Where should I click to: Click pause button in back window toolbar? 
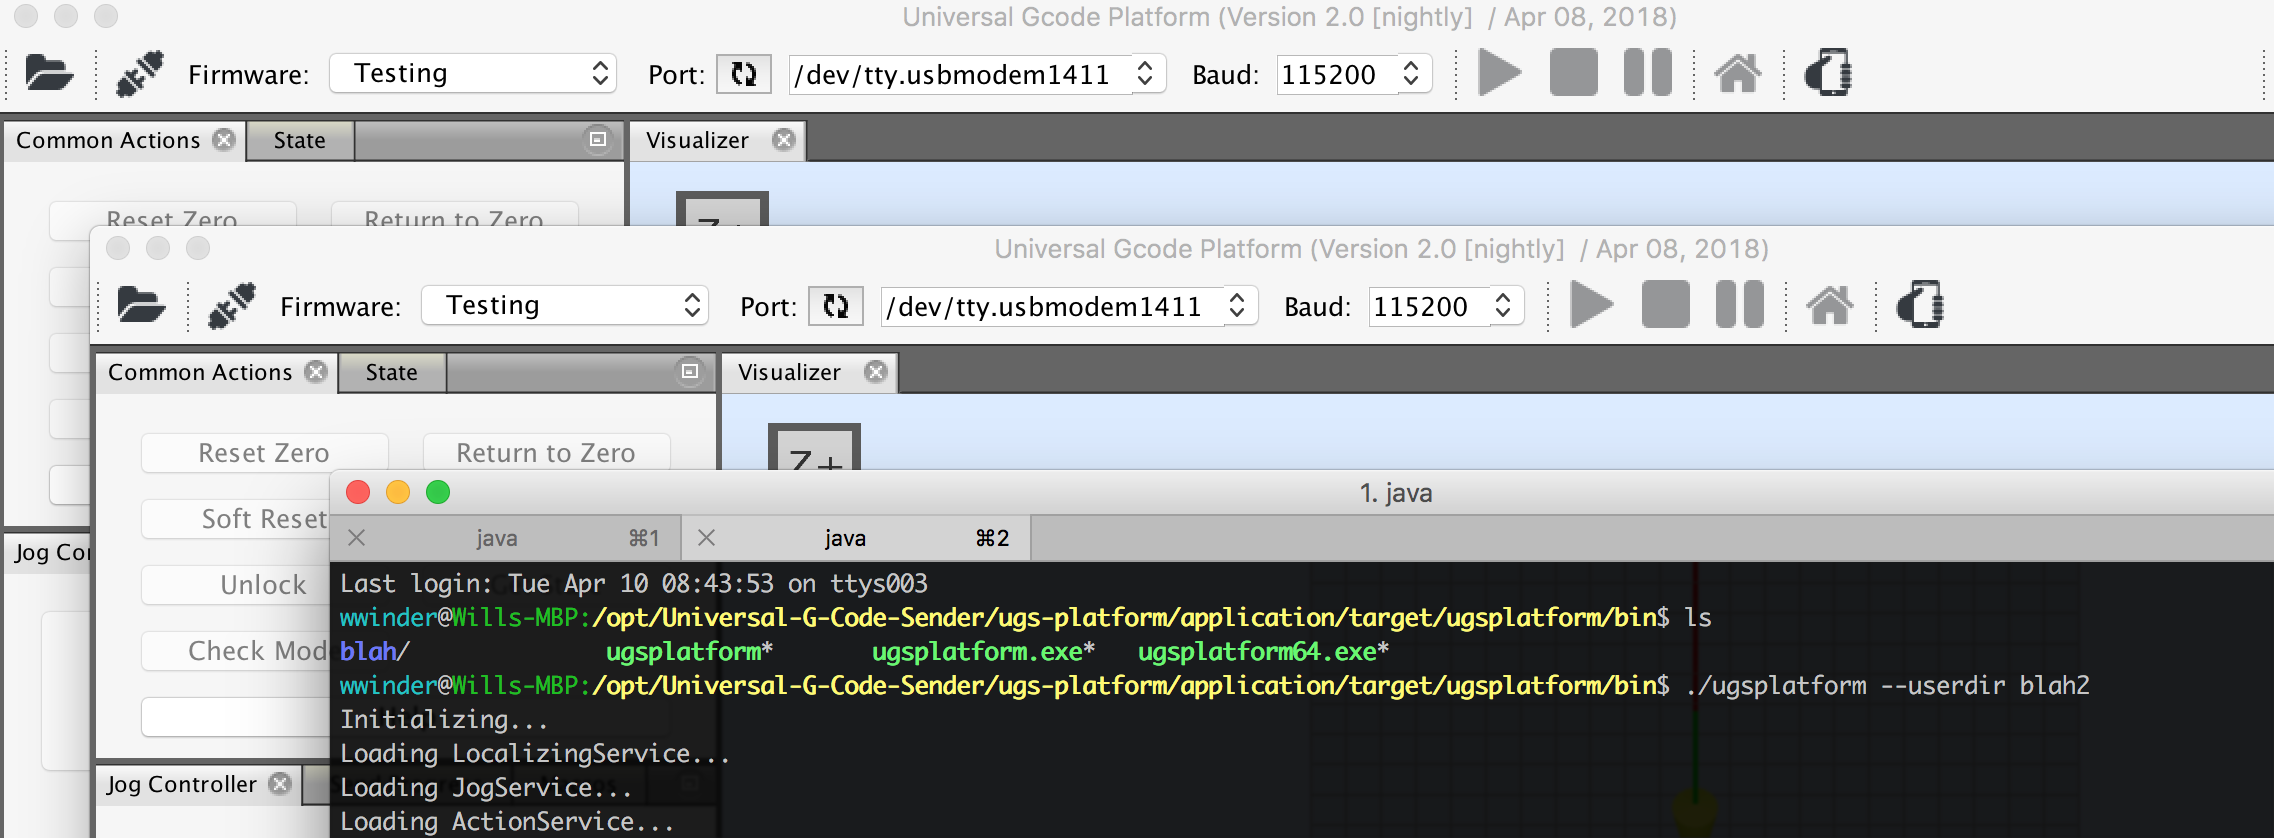point(1647,73)
